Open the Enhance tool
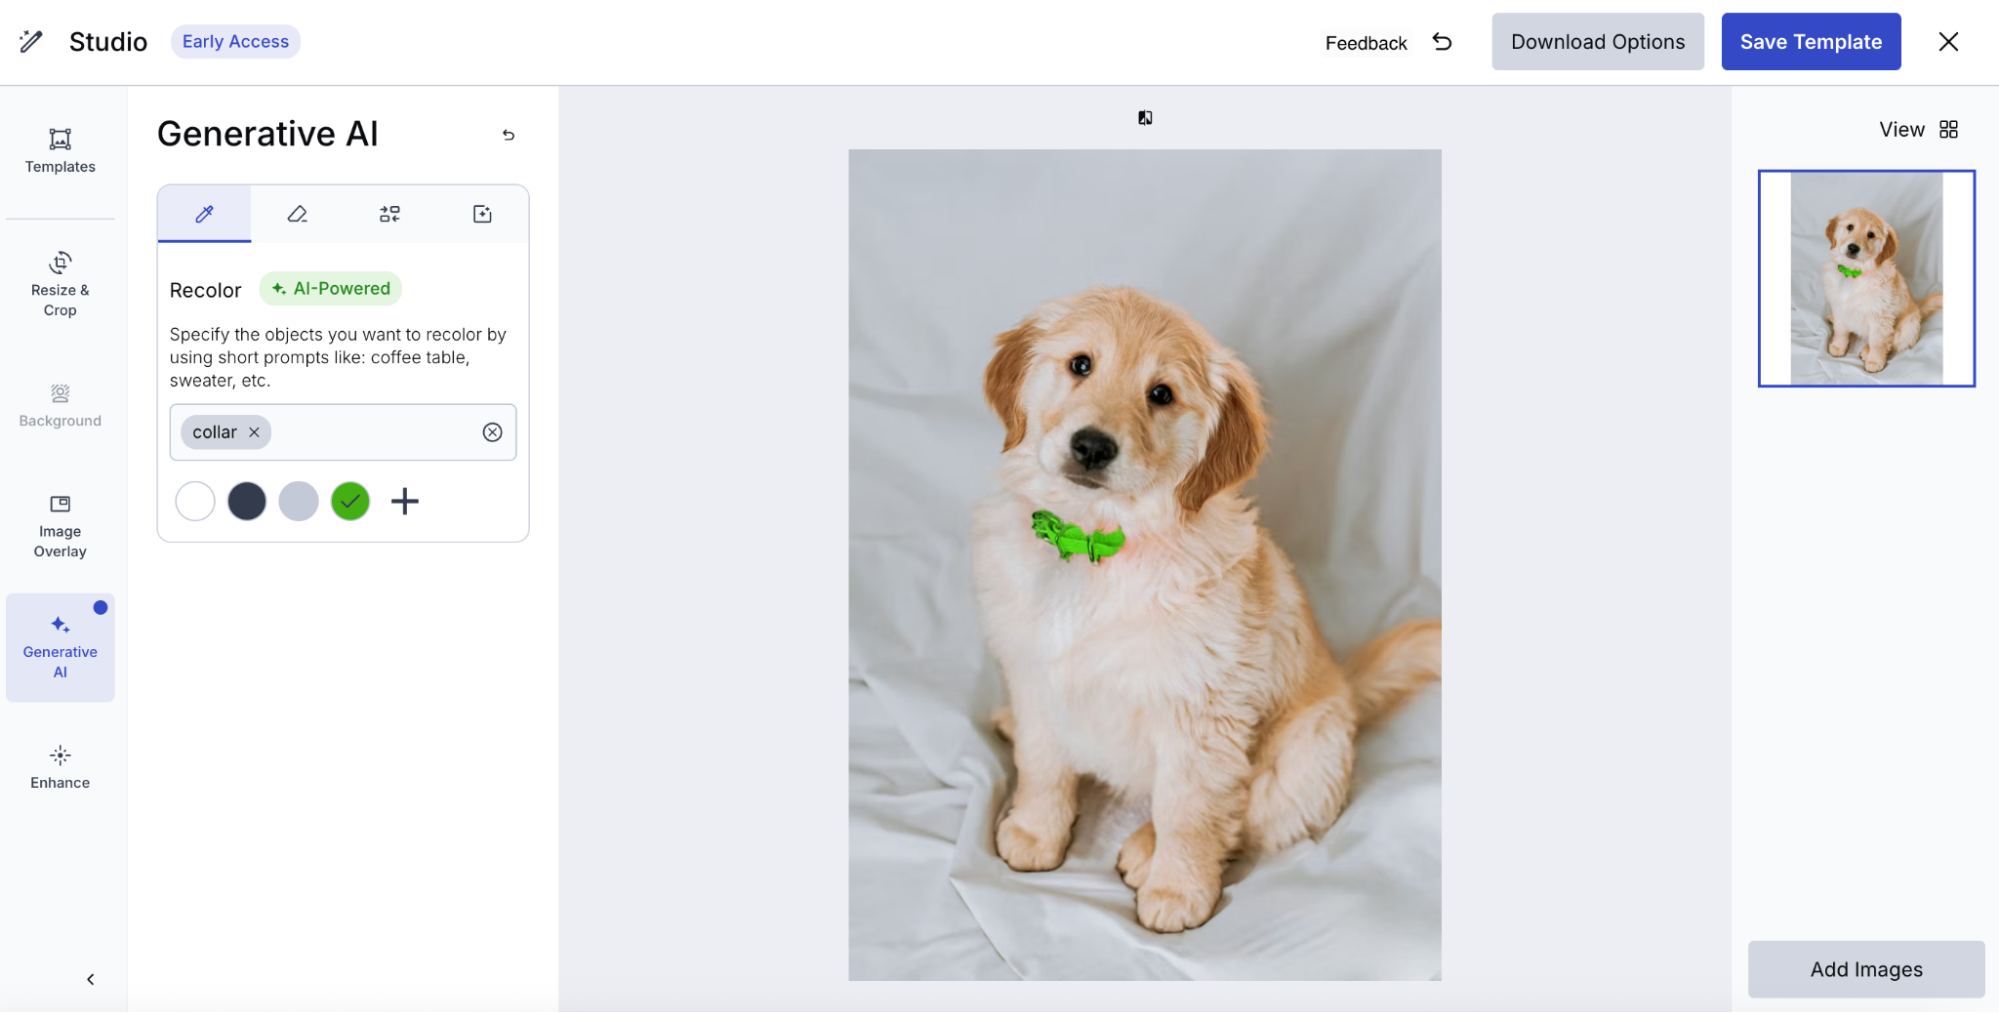This screenshot has width=1999, height=1013. pos(60,767)
